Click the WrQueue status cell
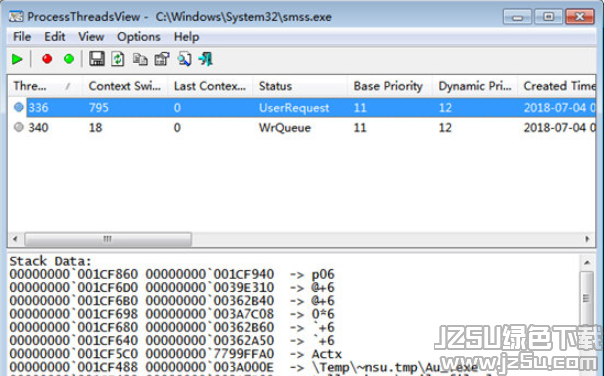The width and height of the screenshot is (604, 376). click(x=285, y=128)
